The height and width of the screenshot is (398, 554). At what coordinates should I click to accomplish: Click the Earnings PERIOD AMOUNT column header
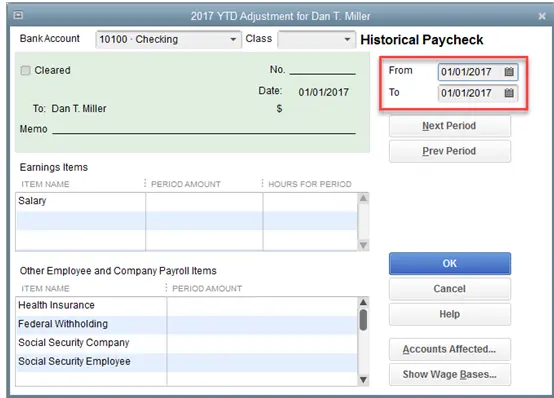(186, 184)
